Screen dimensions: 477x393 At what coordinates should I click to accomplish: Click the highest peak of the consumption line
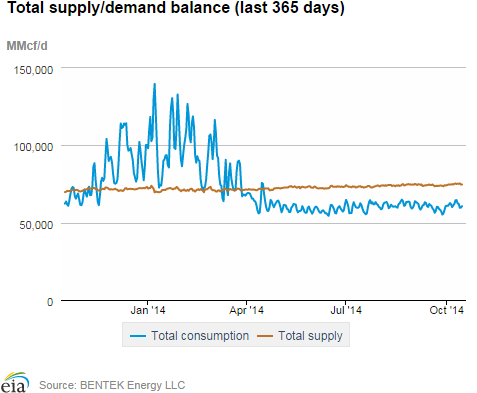pos(154,84)
